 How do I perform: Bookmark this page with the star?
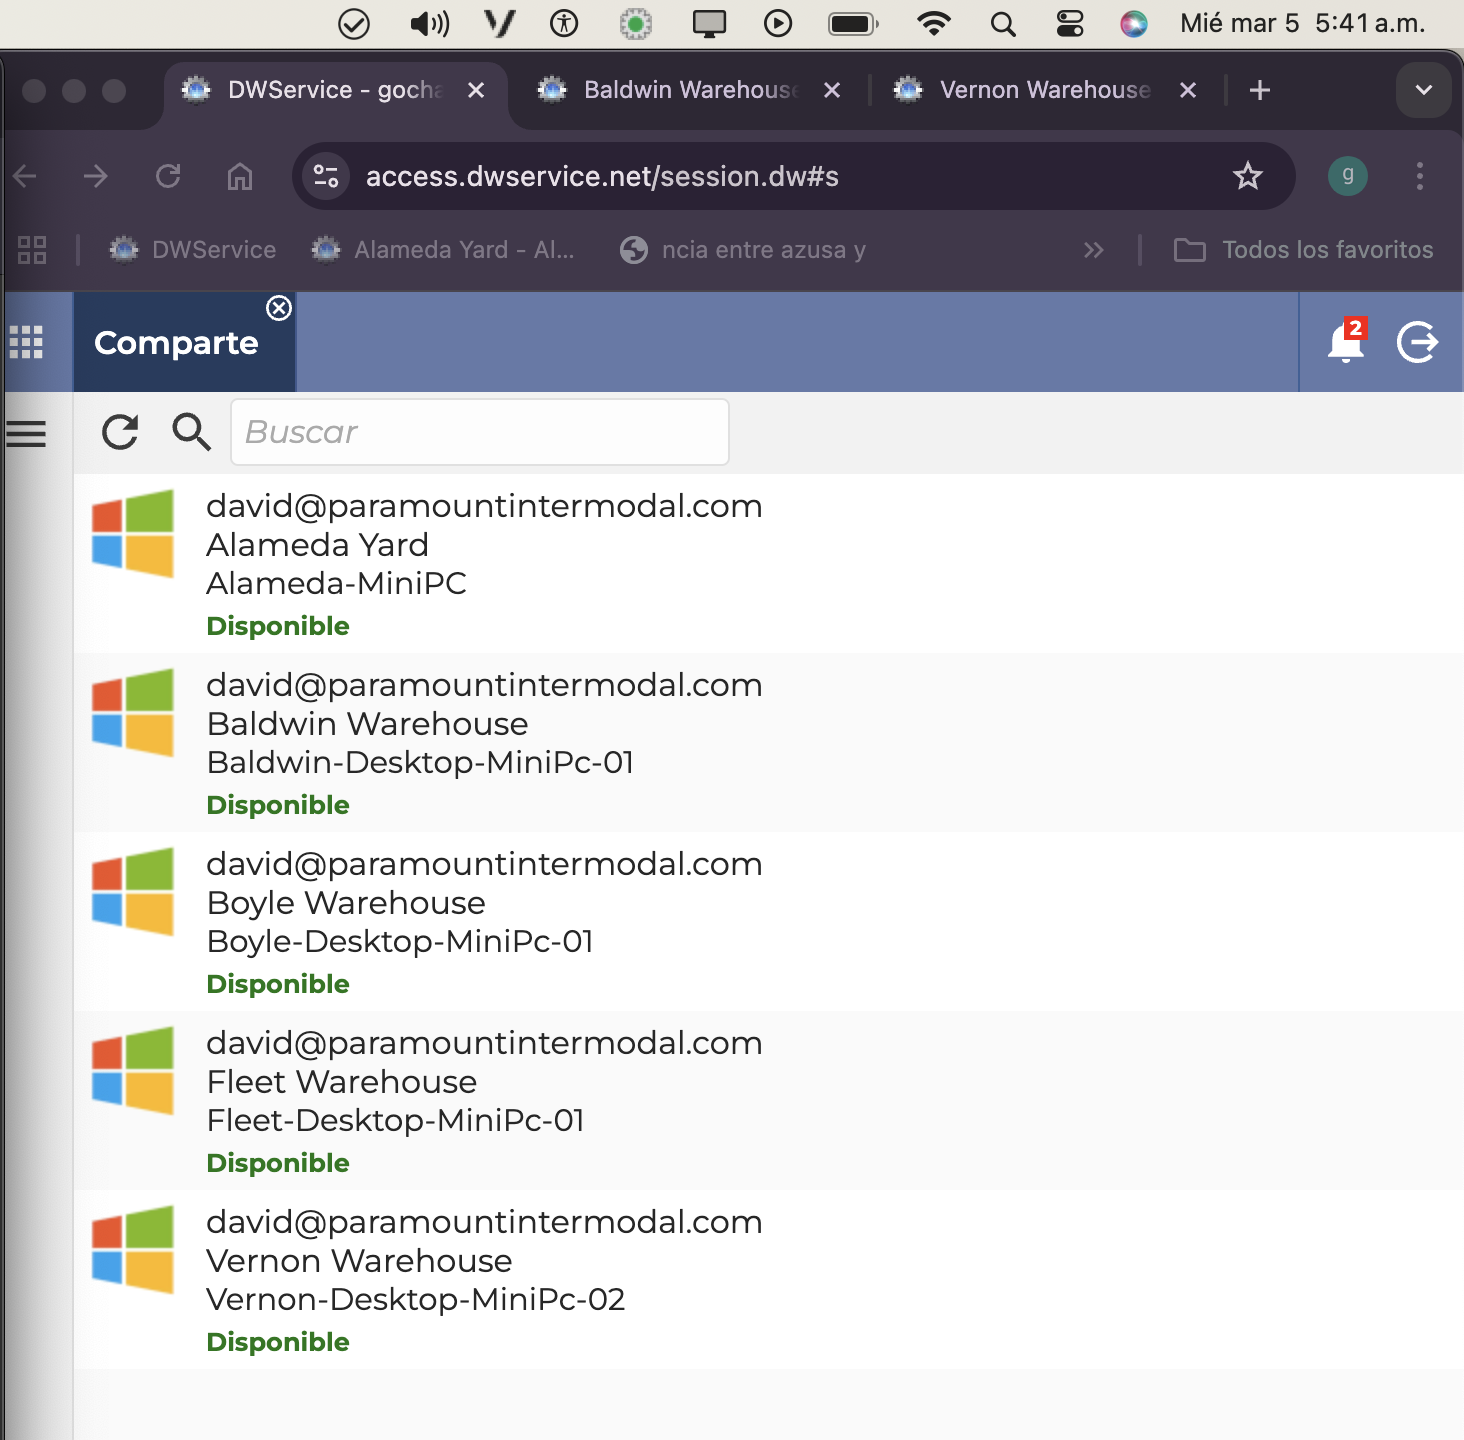(1247, 176)
